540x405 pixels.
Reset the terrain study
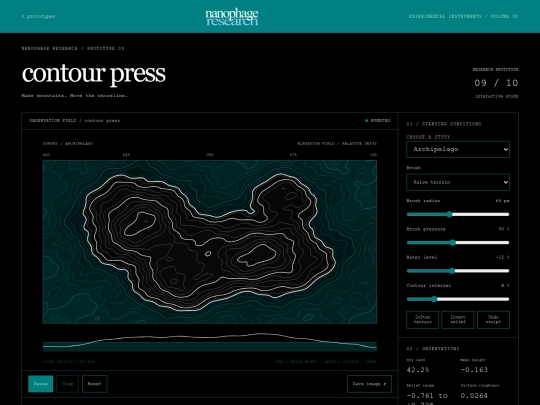[x=94, y=384]
